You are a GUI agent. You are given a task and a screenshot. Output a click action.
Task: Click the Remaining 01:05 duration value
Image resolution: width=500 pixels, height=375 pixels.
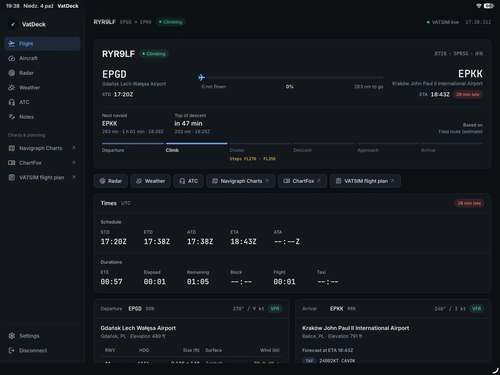pos(198,282)
